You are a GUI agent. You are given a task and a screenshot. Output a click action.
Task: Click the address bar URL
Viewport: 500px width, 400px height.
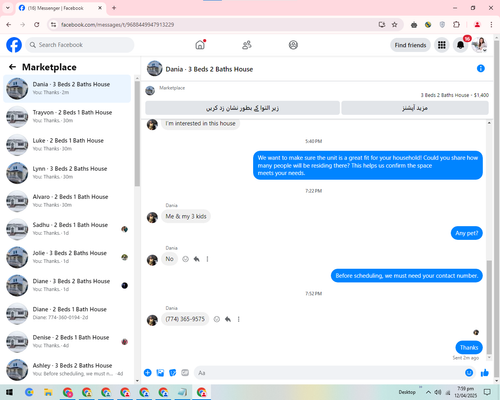pyautogui.click(x=117, y=25)
